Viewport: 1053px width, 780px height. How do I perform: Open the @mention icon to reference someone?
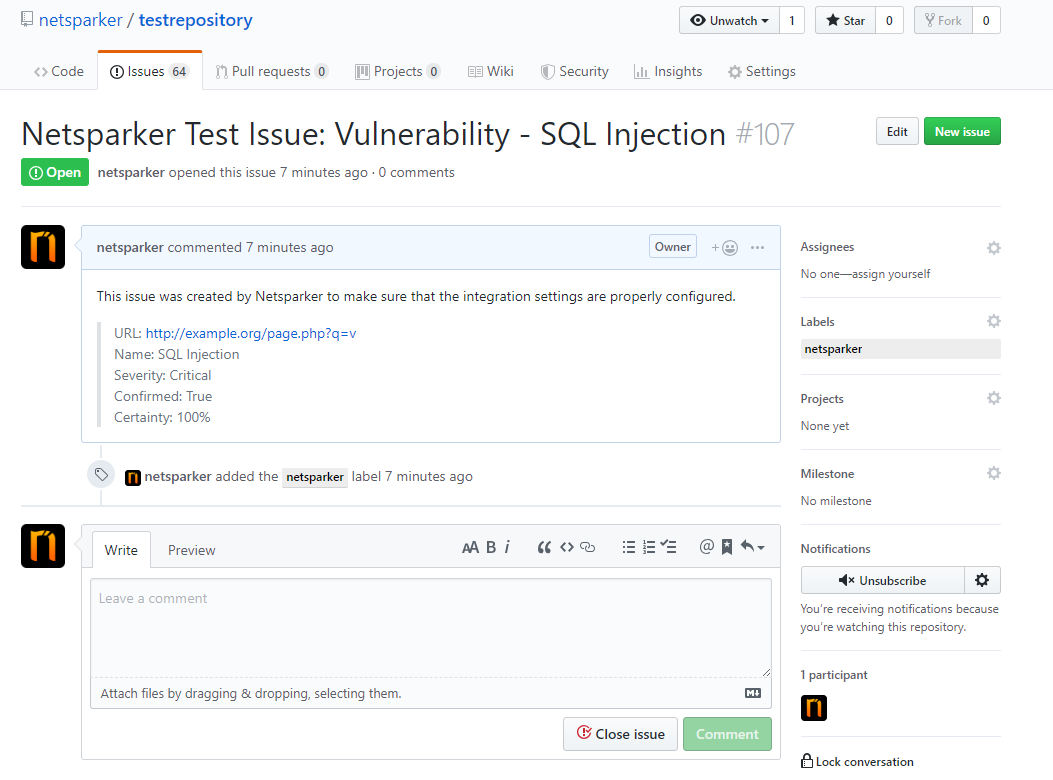coord(708,547)
